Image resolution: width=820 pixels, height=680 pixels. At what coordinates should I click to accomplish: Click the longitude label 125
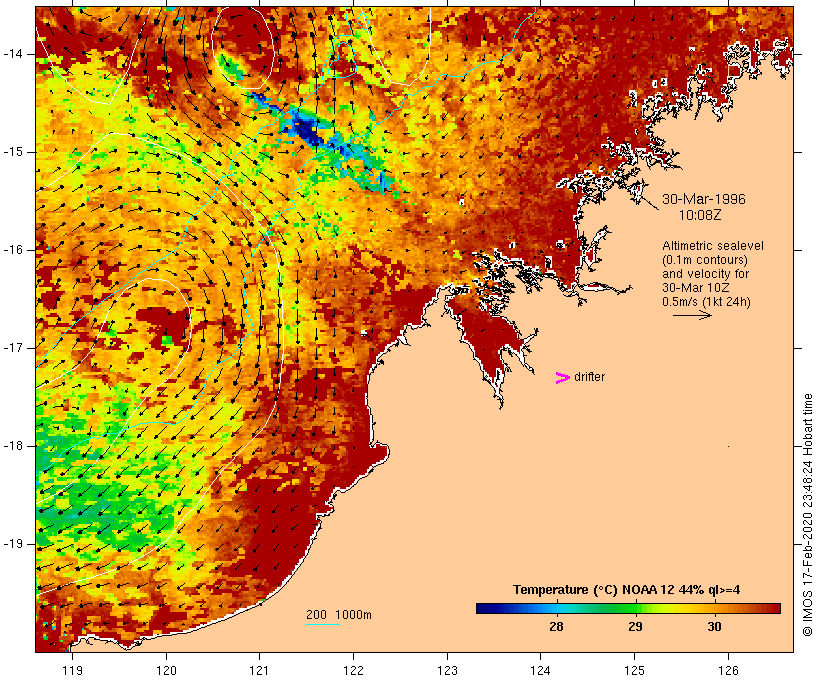(634, 671)
